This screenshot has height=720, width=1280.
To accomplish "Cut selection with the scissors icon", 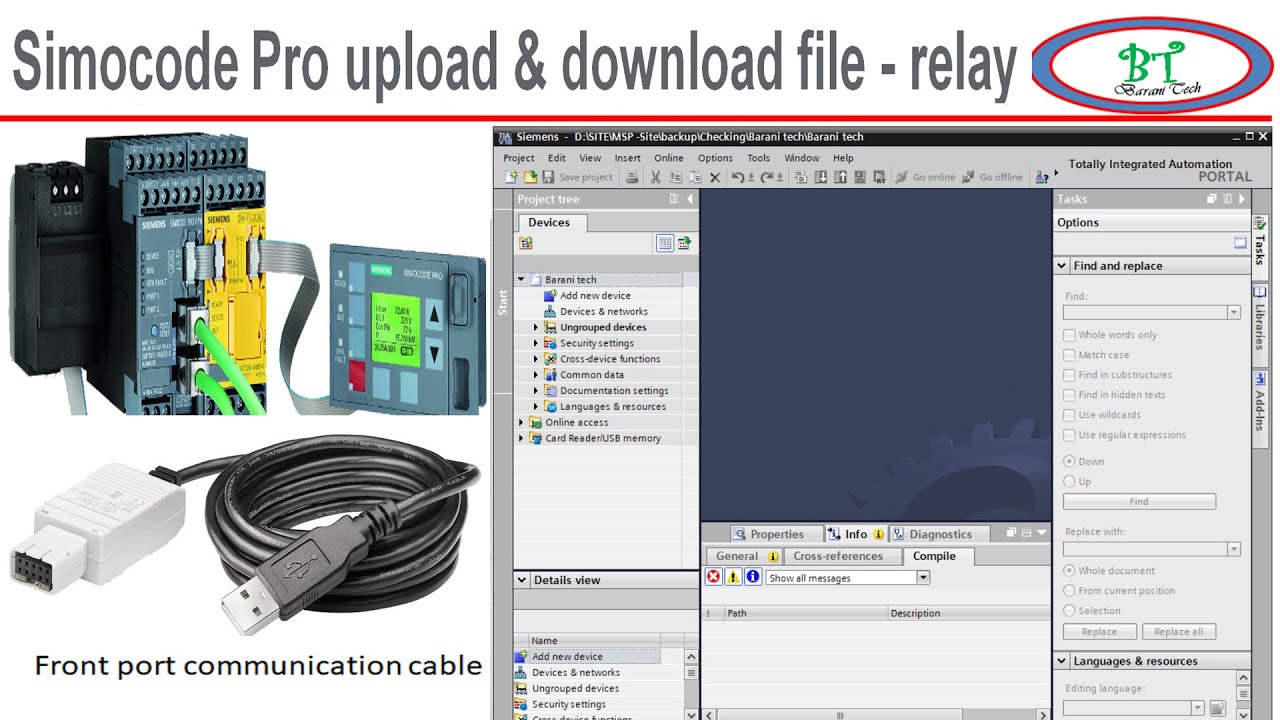I will [656, 177].
